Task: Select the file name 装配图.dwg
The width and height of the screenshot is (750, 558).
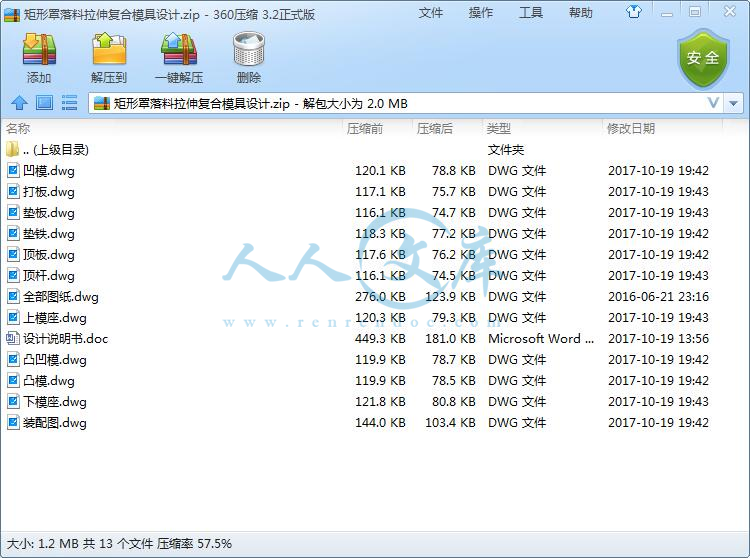Action: pyautogui.click(x=55, y=423)
